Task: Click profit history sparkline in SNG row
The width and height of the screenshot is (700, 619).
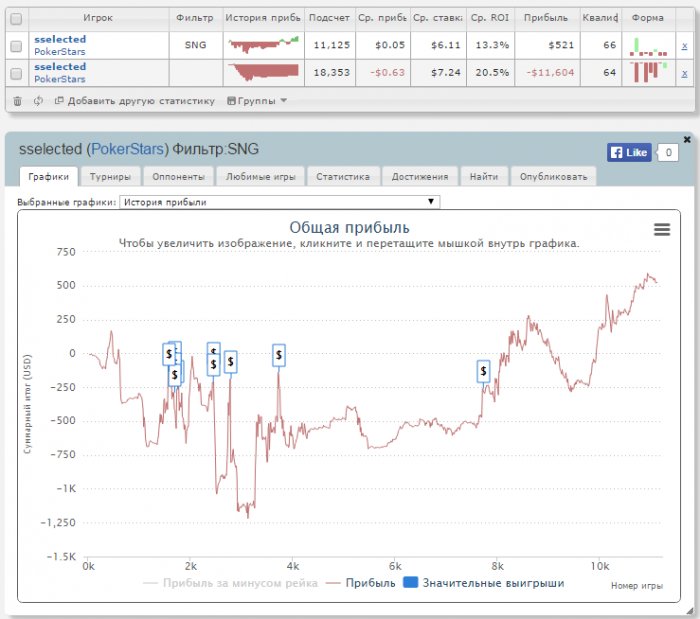Action: click(x=263, y=45)
